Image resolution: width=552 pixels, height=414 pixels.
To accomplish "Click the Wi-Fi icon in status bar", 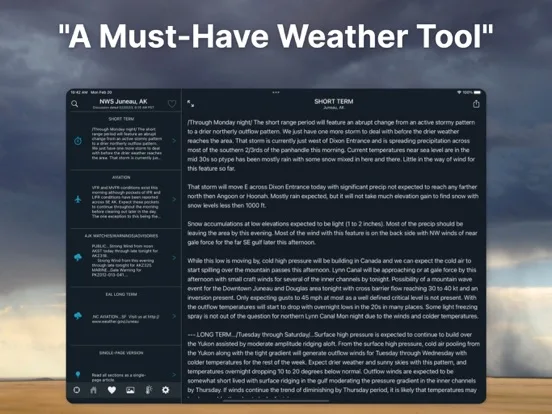I will click(459, 92).
